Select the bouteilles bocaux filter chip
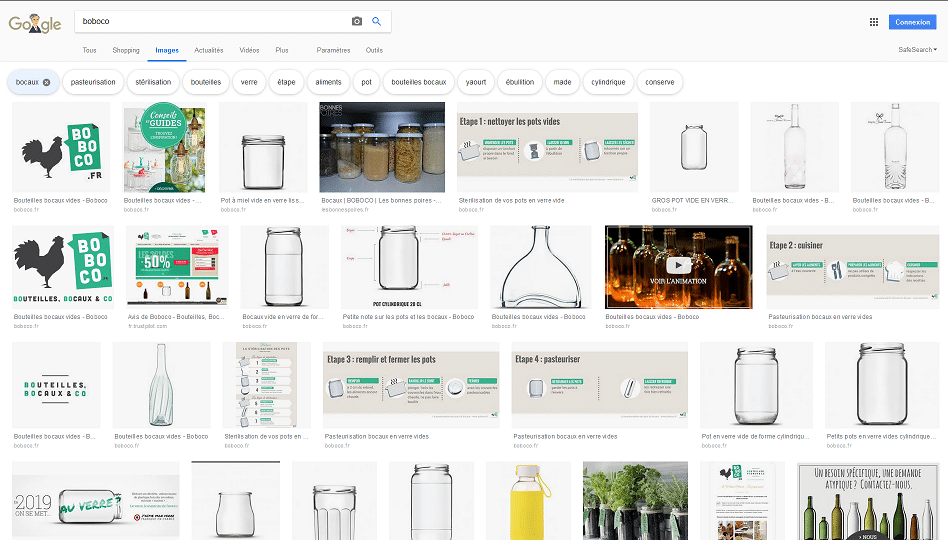The image size is (948, 540). pos(418,82)
